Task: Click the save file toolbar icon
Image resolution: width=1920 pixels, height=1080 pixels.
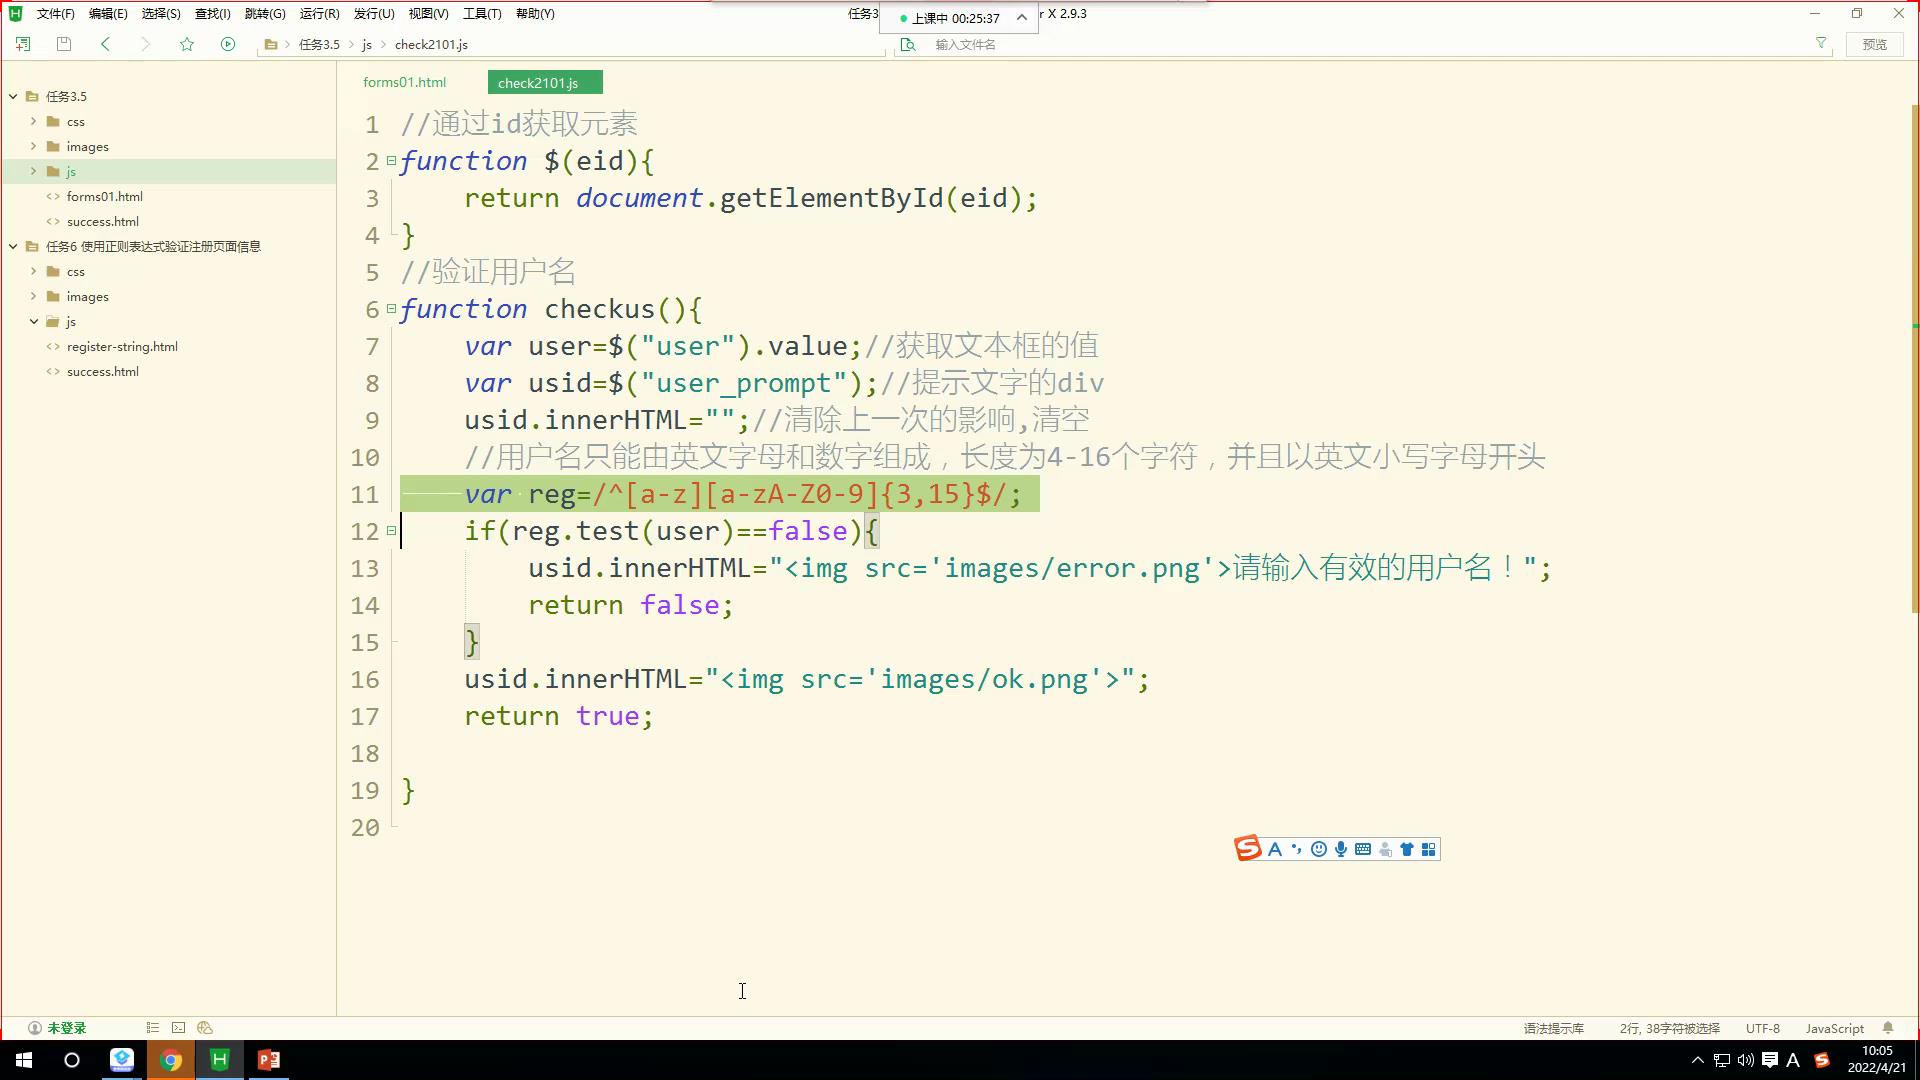Action: (x=64, y=44)
